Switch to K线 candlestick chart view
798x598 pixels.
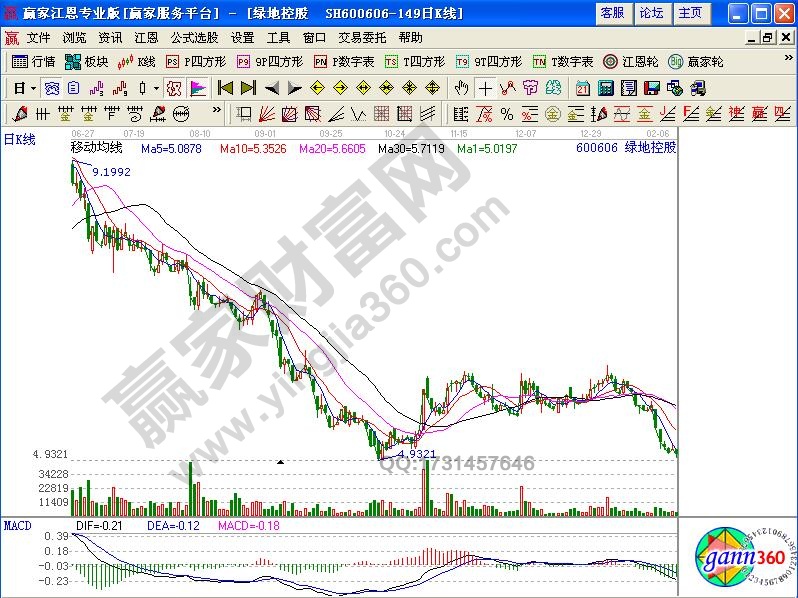pos(138,61)
